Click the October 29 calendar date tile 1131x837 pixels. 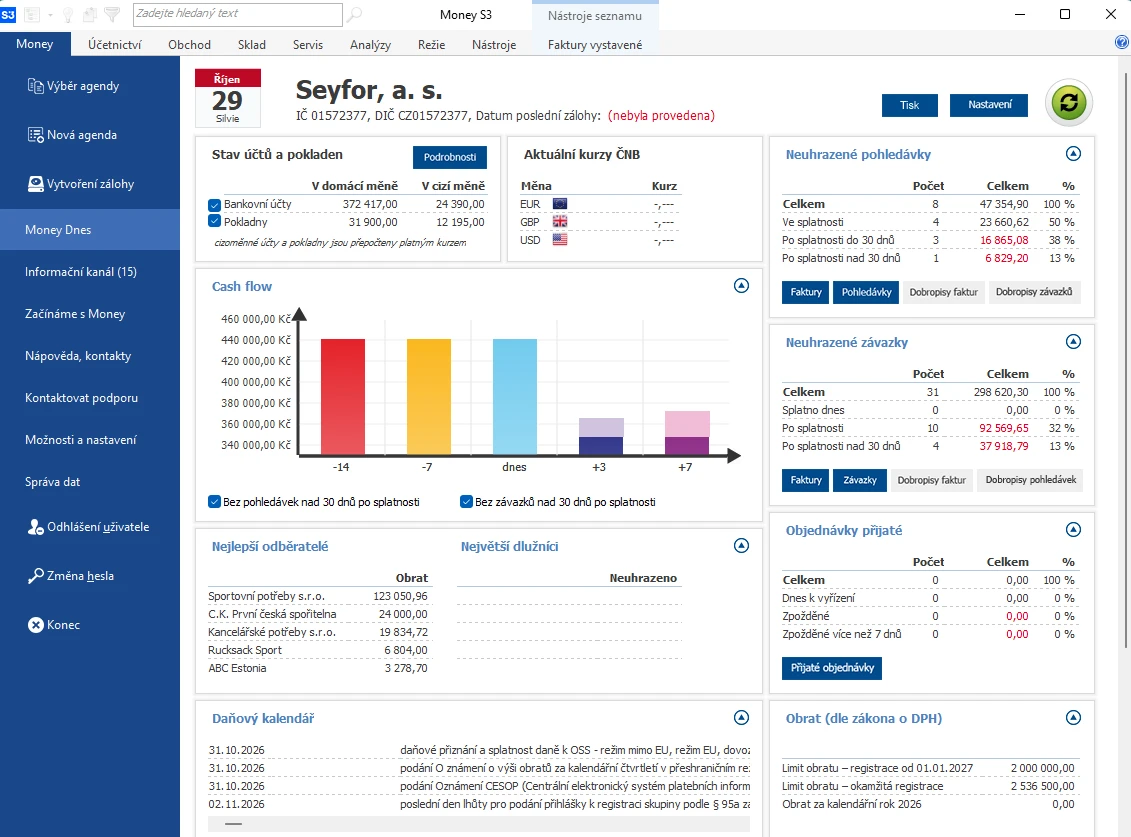point(227,98)
